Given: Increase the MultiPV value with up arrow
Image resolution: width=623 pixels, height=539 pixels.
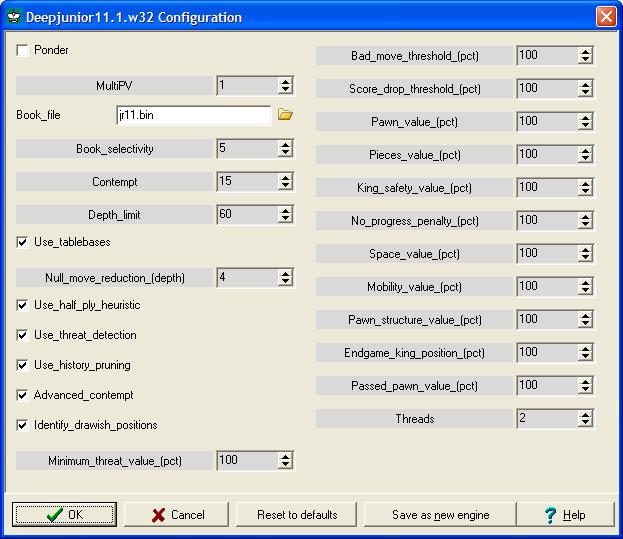Looking at the screenshot, I should click(286, 82).
